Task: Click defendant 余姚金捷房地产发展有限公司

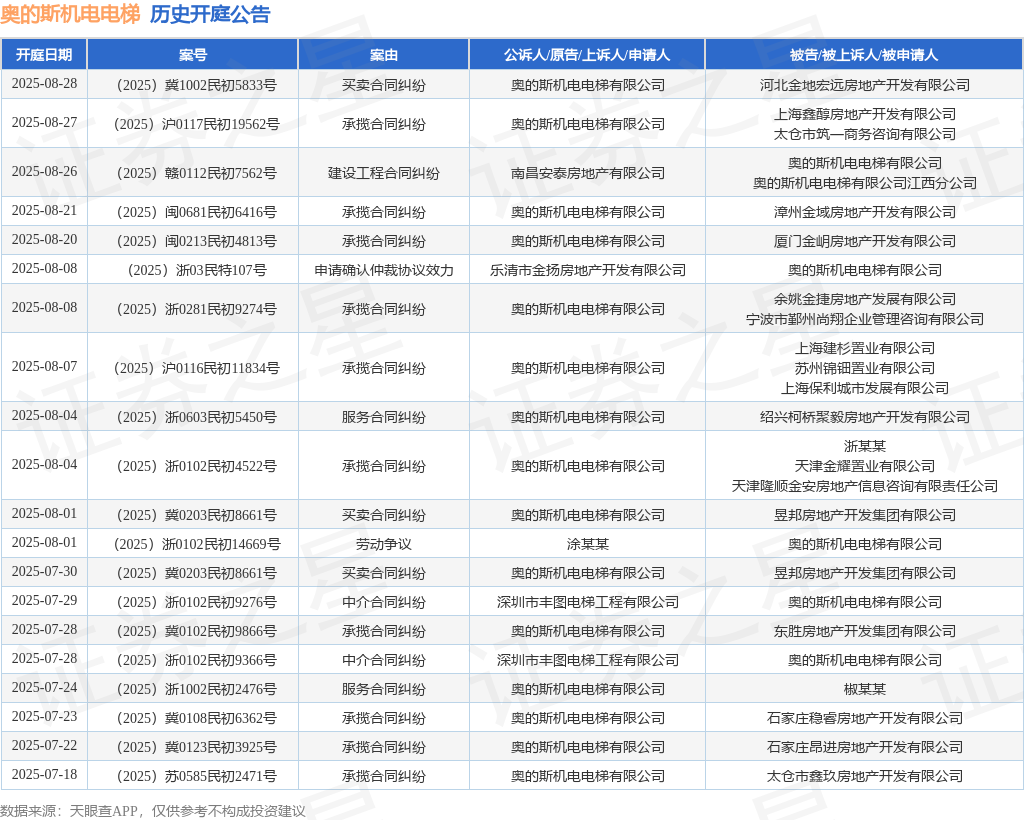Action: (864, 299)
